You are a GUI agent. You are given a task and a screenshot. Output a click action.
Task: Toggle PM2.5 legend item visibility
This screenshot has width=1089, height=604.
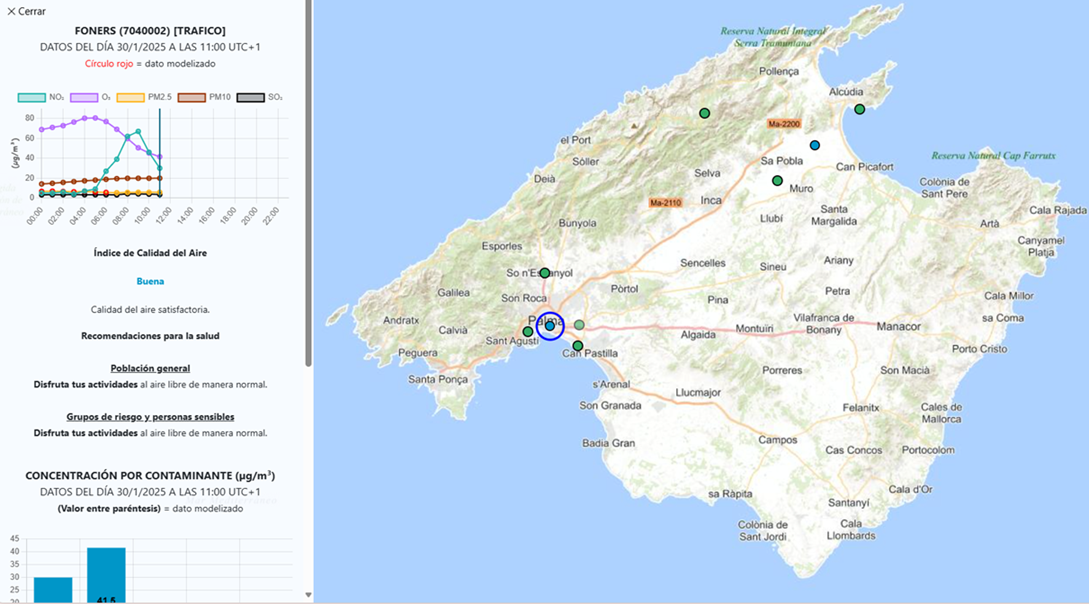[x=143, y=97]
